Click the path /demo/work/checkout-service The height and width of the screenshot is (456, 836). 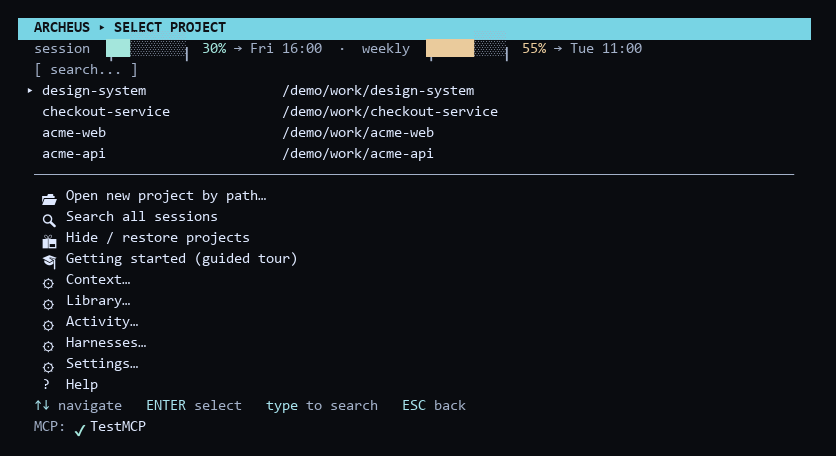tap(390, 111)
